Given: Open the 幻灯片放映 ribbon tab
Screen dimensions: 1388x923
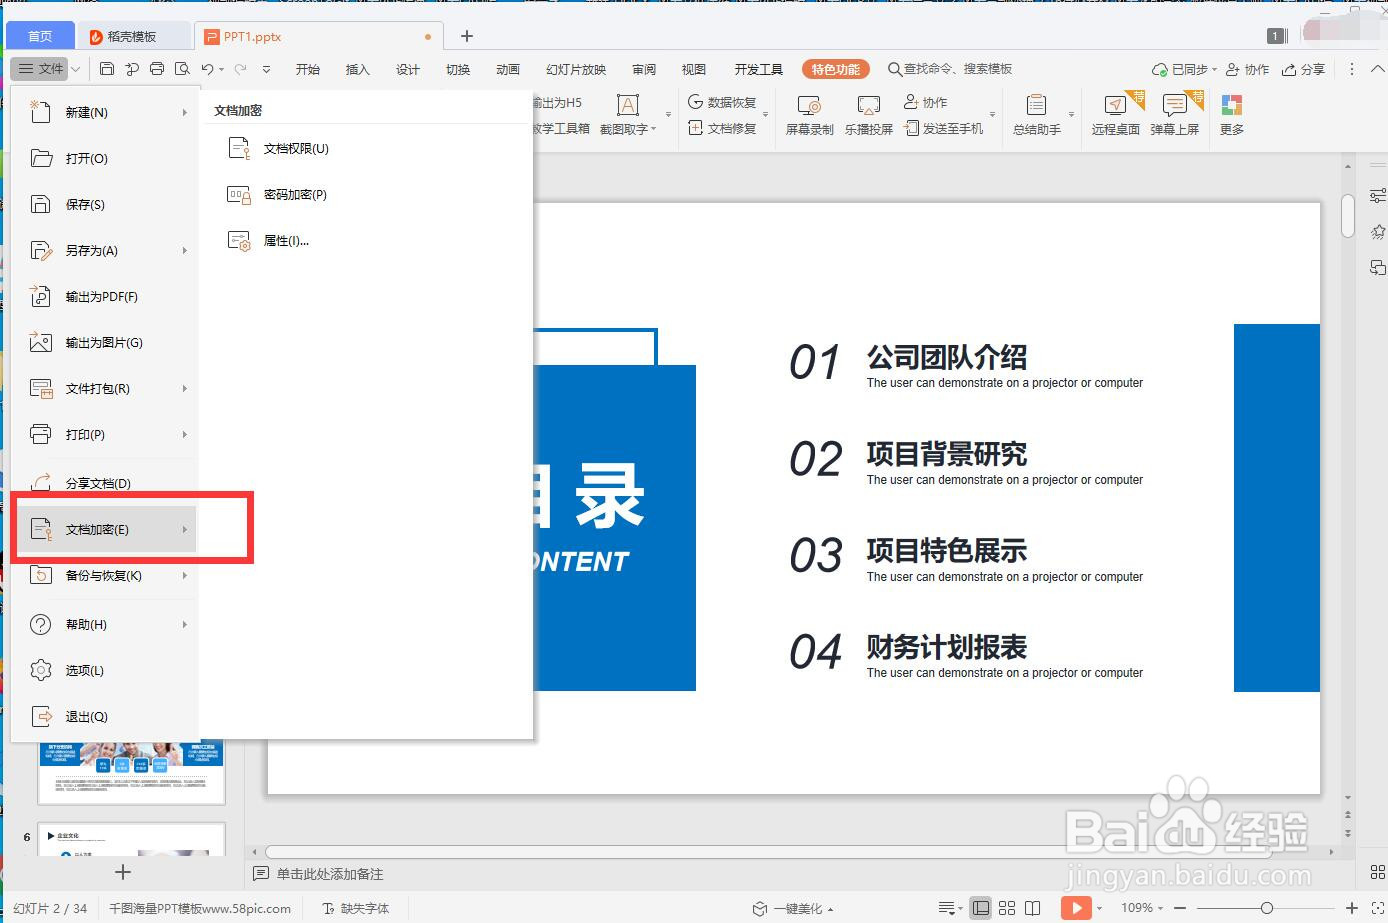Looking at the screenshot, I should [576, 69].
